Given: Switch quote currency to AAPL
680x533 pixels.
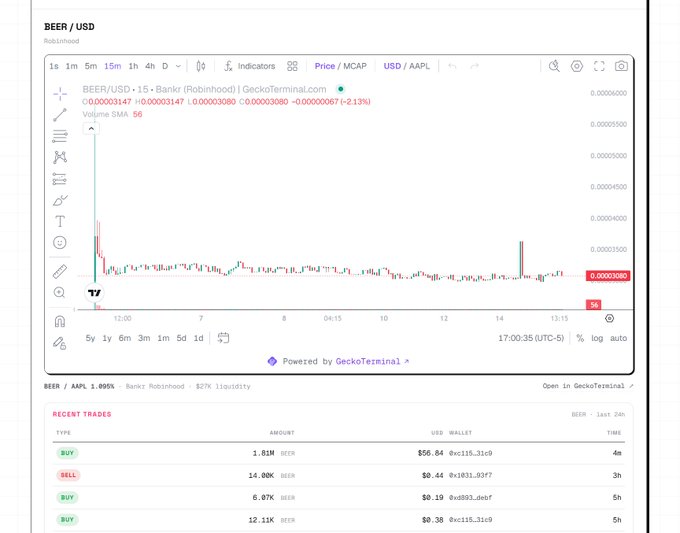Looking at the screenshot, I should (x=419, y=66).
